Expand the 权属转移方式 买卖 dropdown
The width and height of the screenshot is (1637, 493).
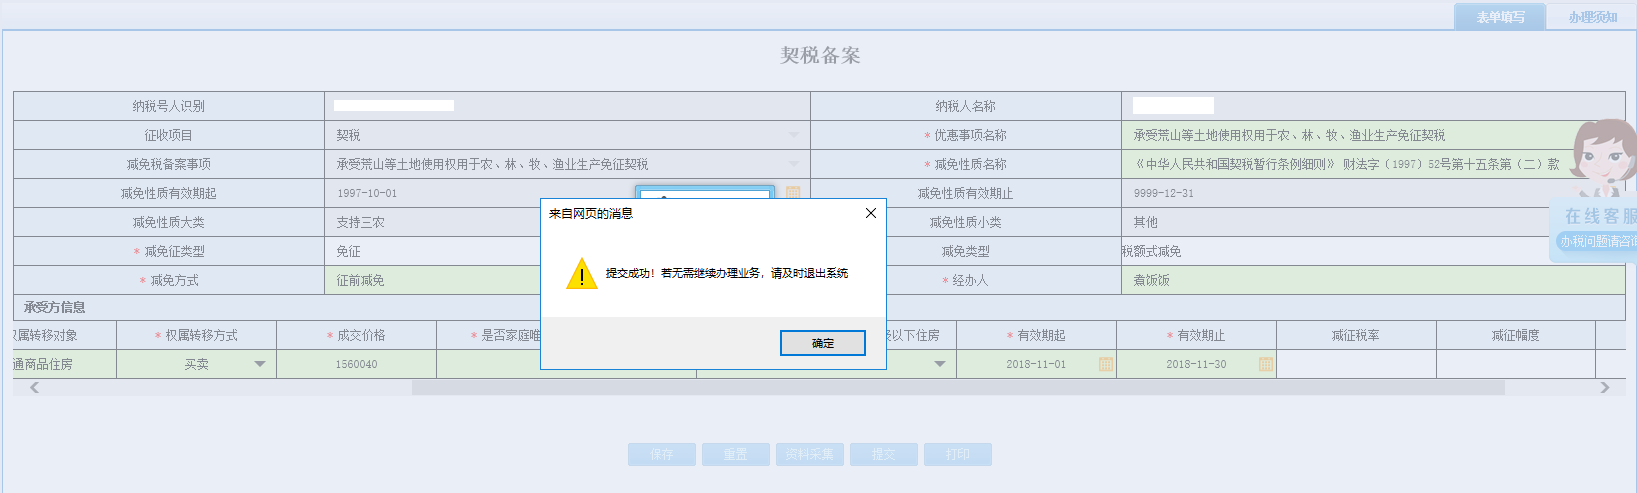tap(260, 365)
